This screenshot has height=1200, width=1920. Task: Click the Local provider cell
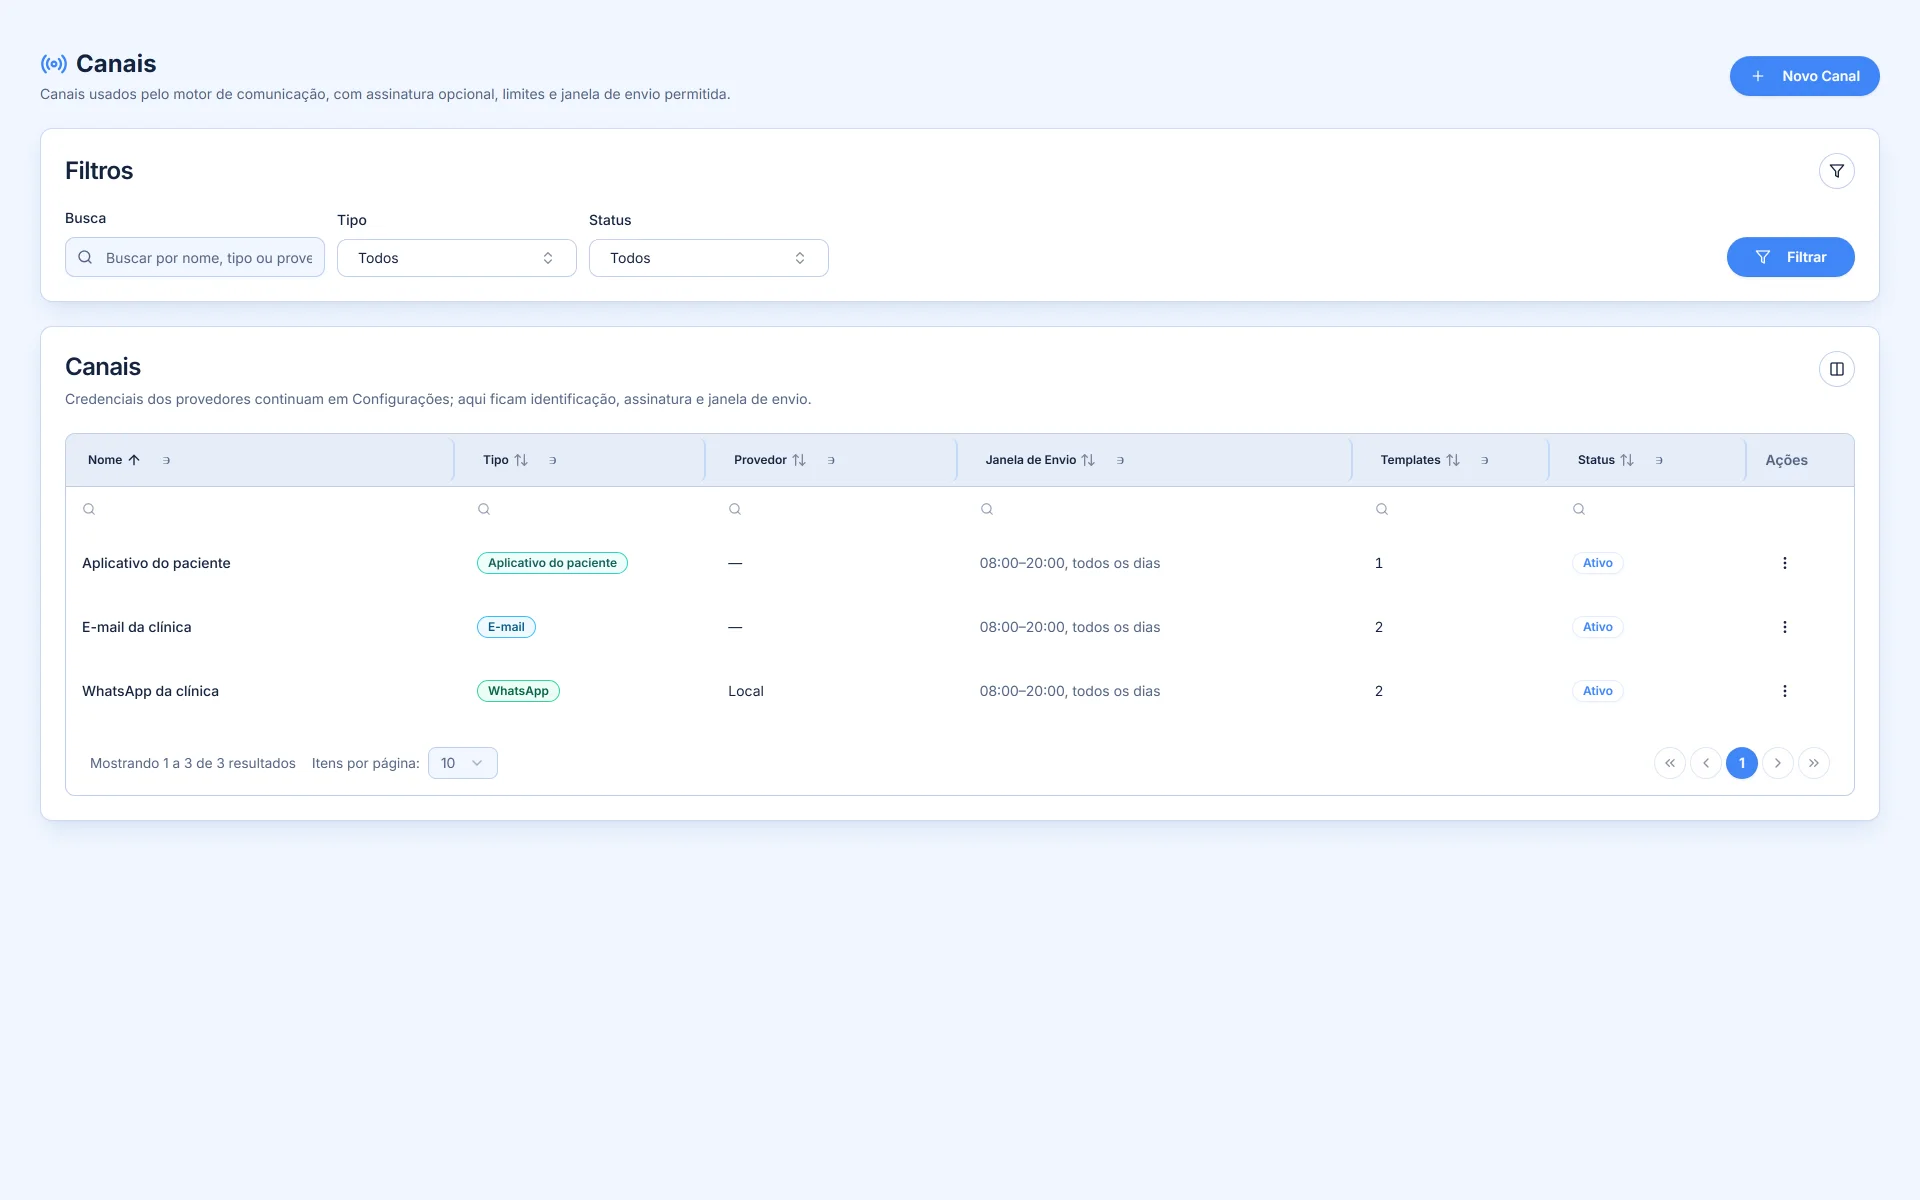click(x=746, y=691)
